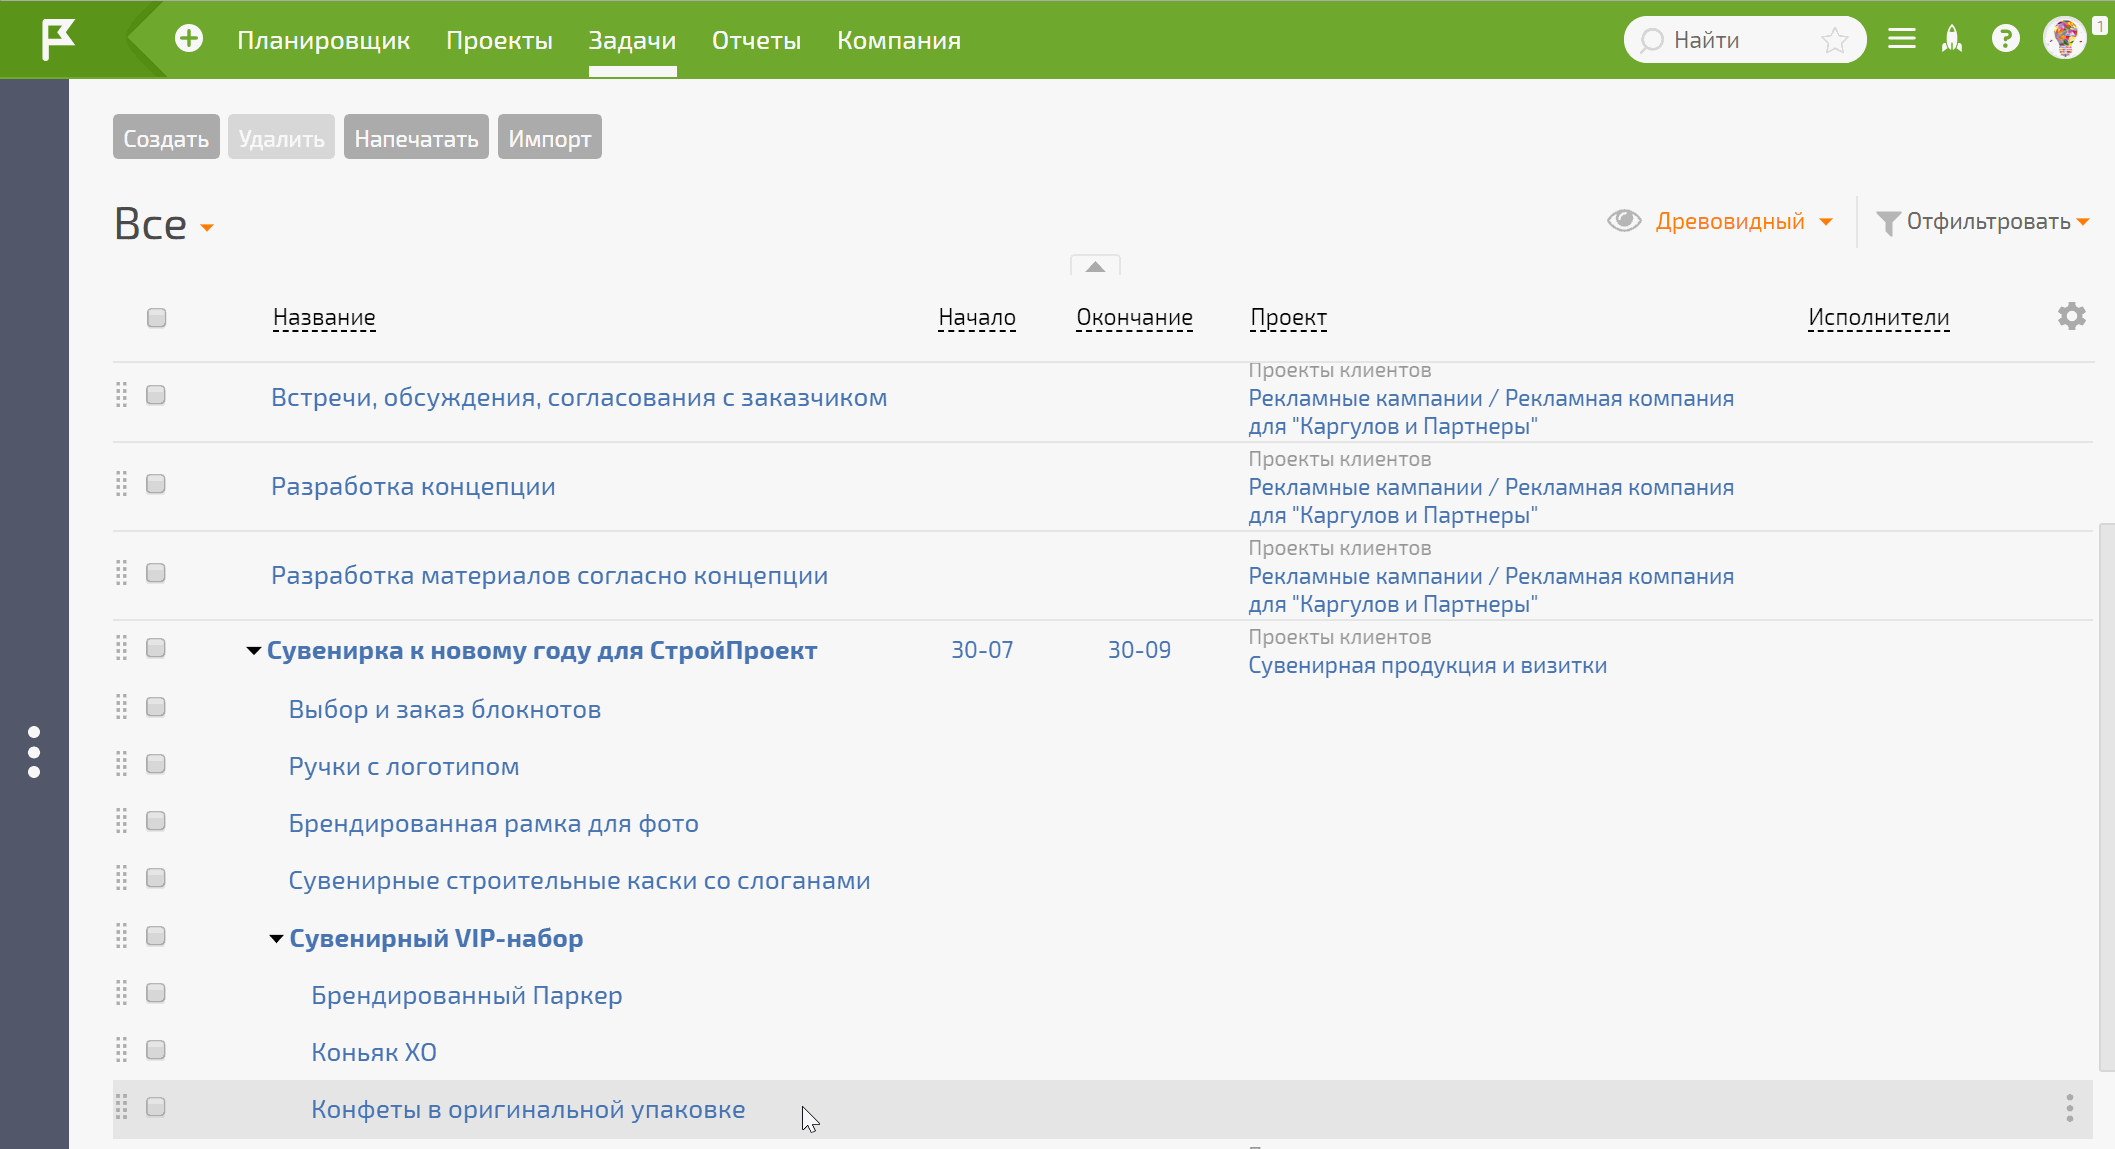This screenshot has height=1149, width=2115.
Task: Click the favorites star in search
Action: click(x=1834, y=40)
